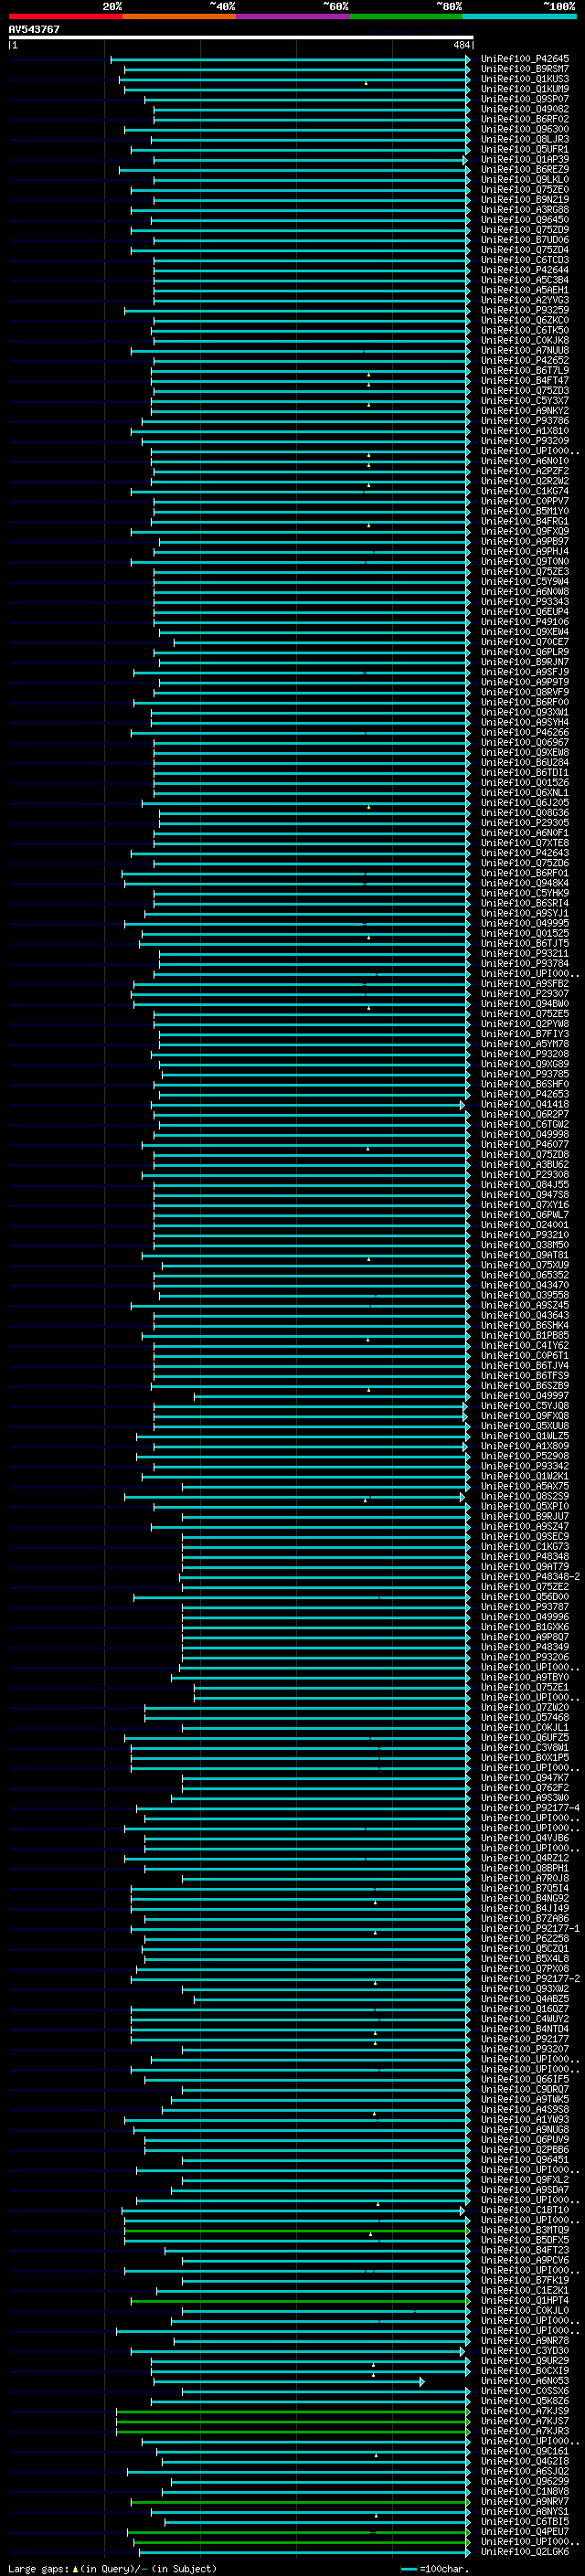Select the UniRef100_Q96451 entry
This screenshot has height=2576, width=585.
[525, 2159]
